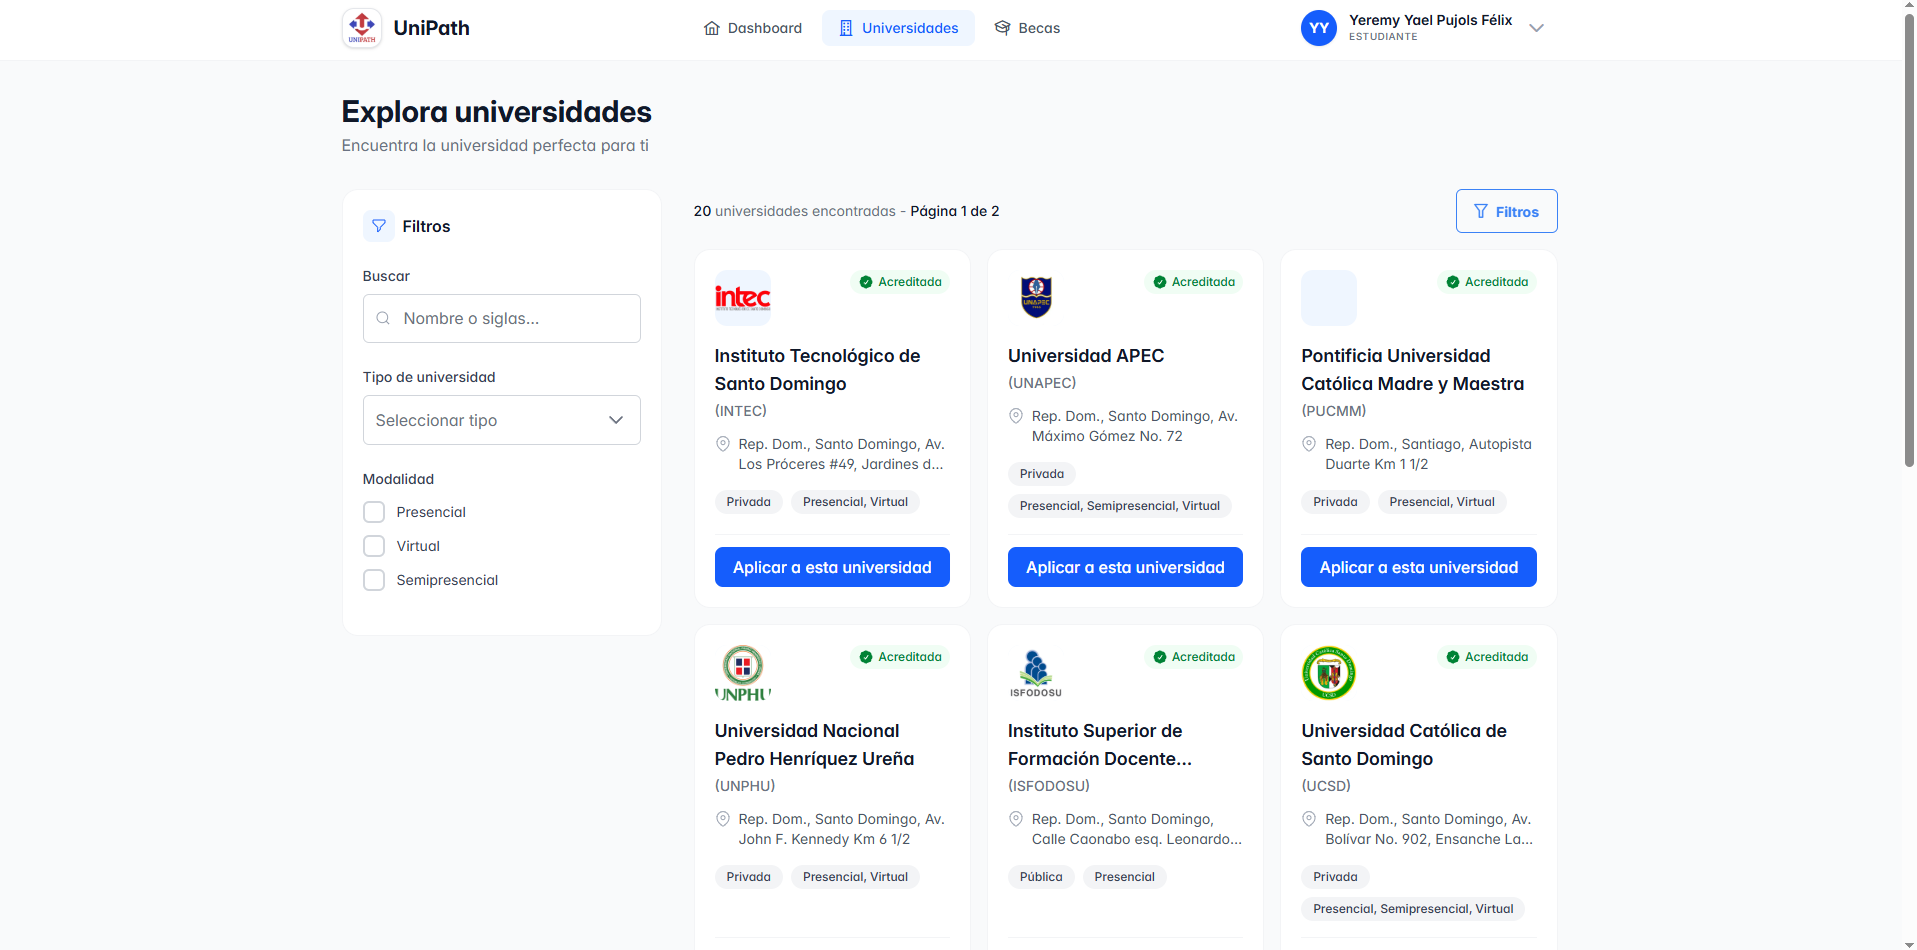The width and height of the screenshot is (1917, 950).
Task: Click the Acreditada badge on INTEC card
Action: [900, 282]
